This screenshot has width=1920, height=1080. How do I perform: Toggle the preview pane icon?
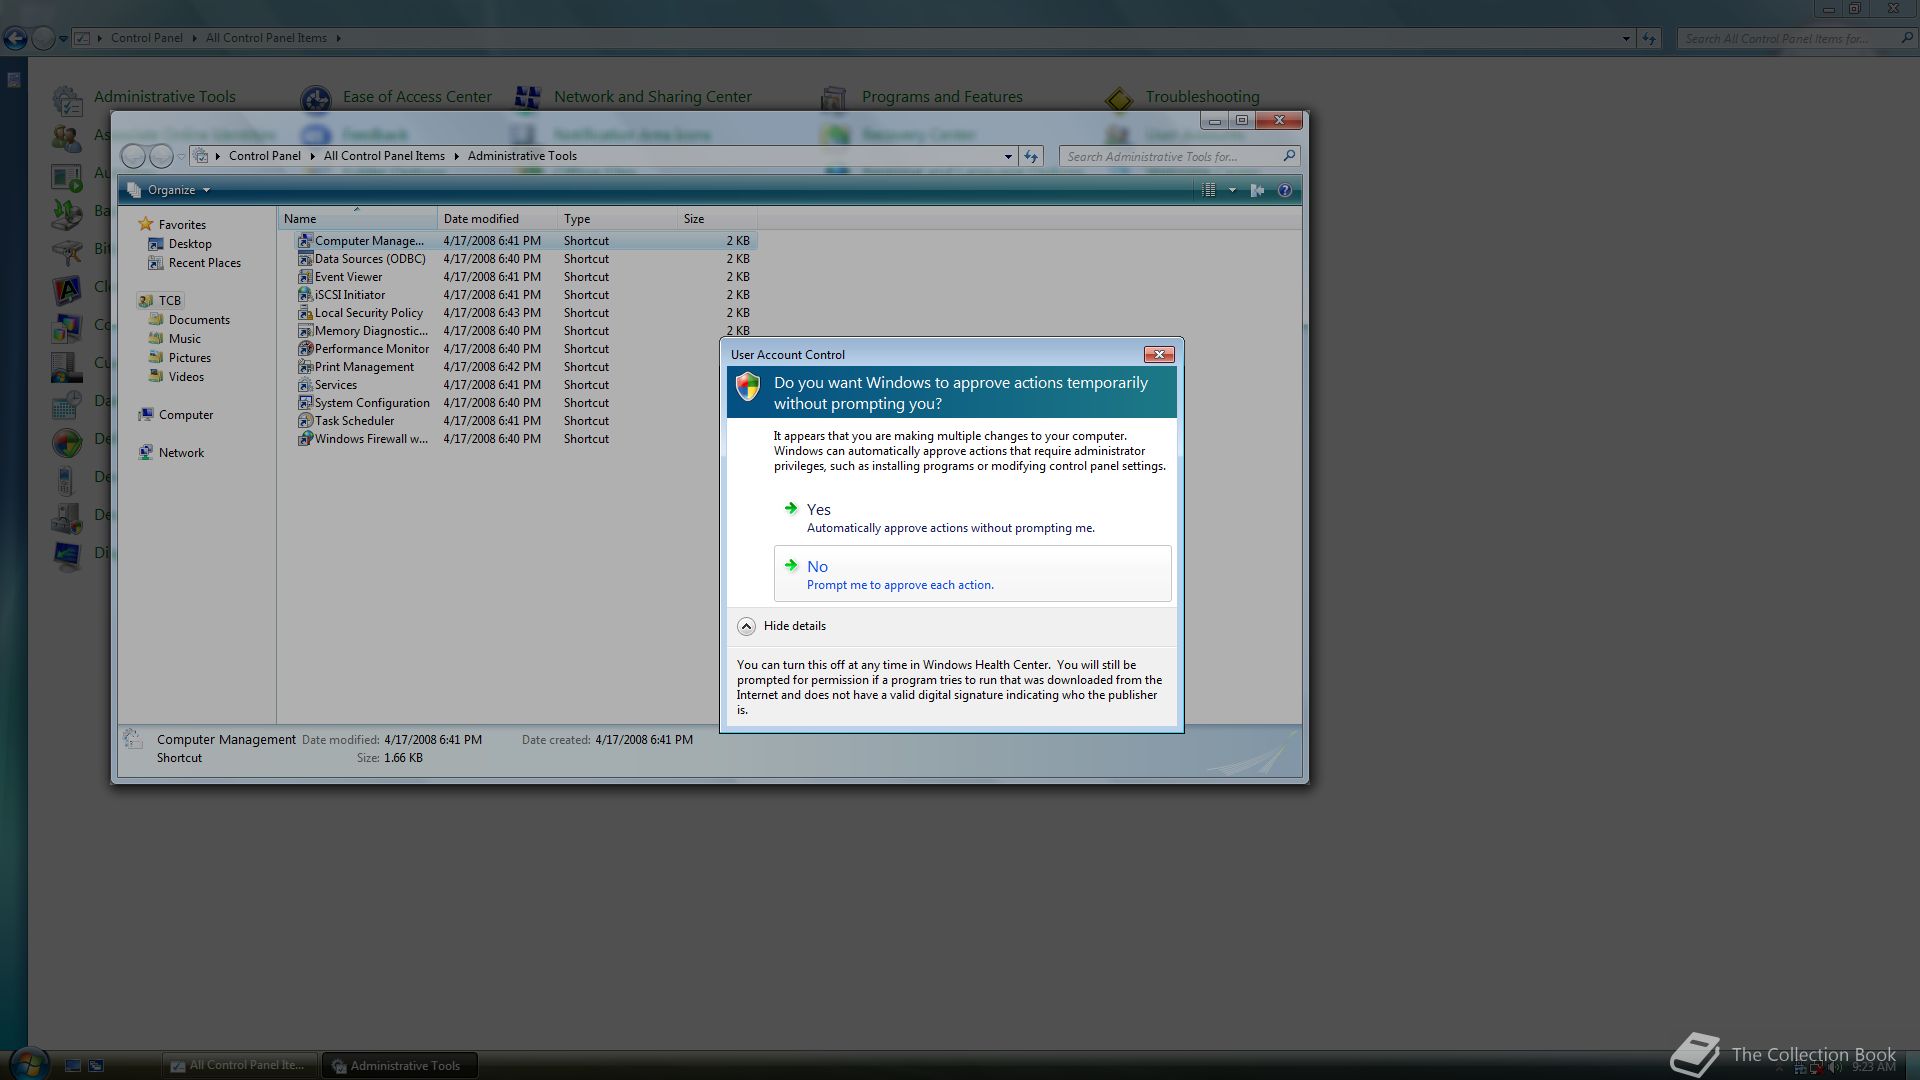[x=1257, y=190]
